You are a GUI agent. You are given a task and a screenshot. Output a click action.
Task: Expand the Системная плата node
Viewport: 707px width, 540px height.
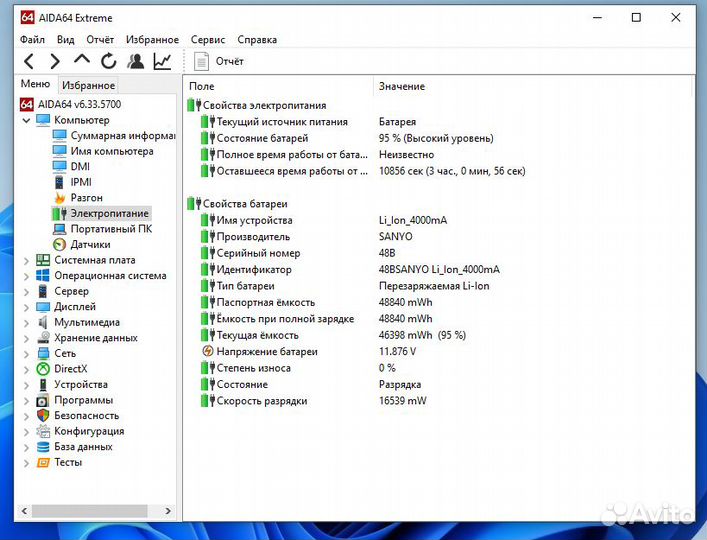(x=26, y=261)
